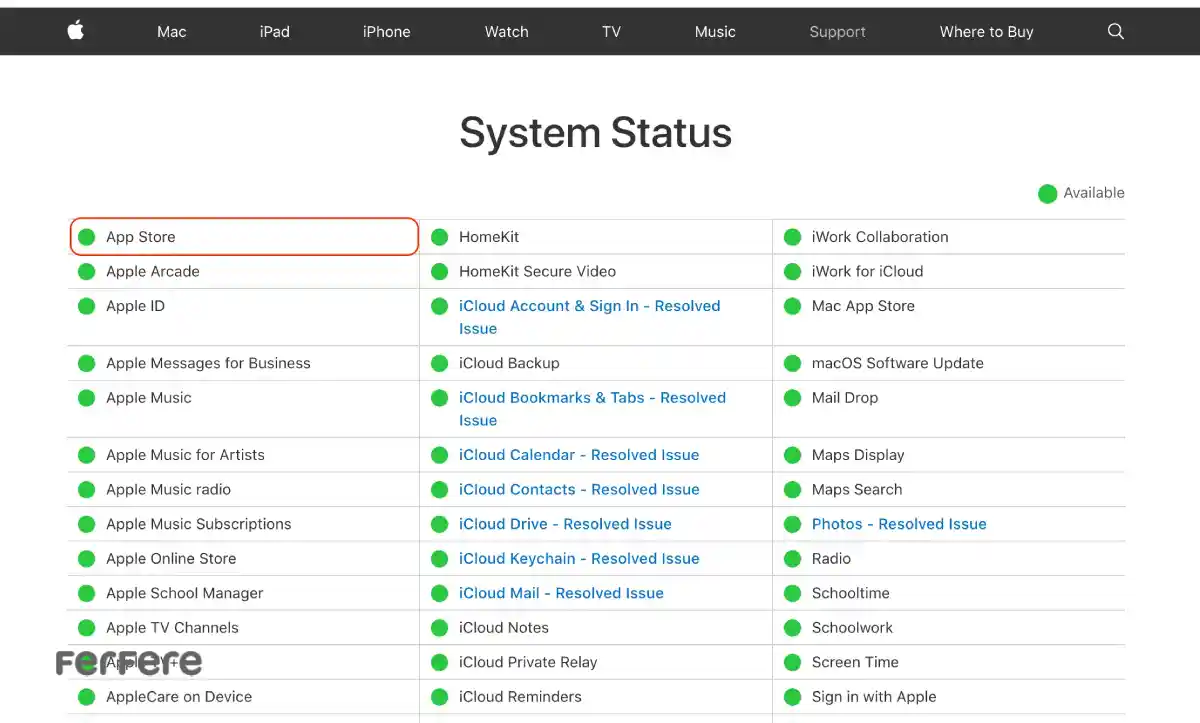Viewport: 1200px width, 723px height.
Task: Click the green dot beside the Available legend
Action: (x=1047, y=193)
